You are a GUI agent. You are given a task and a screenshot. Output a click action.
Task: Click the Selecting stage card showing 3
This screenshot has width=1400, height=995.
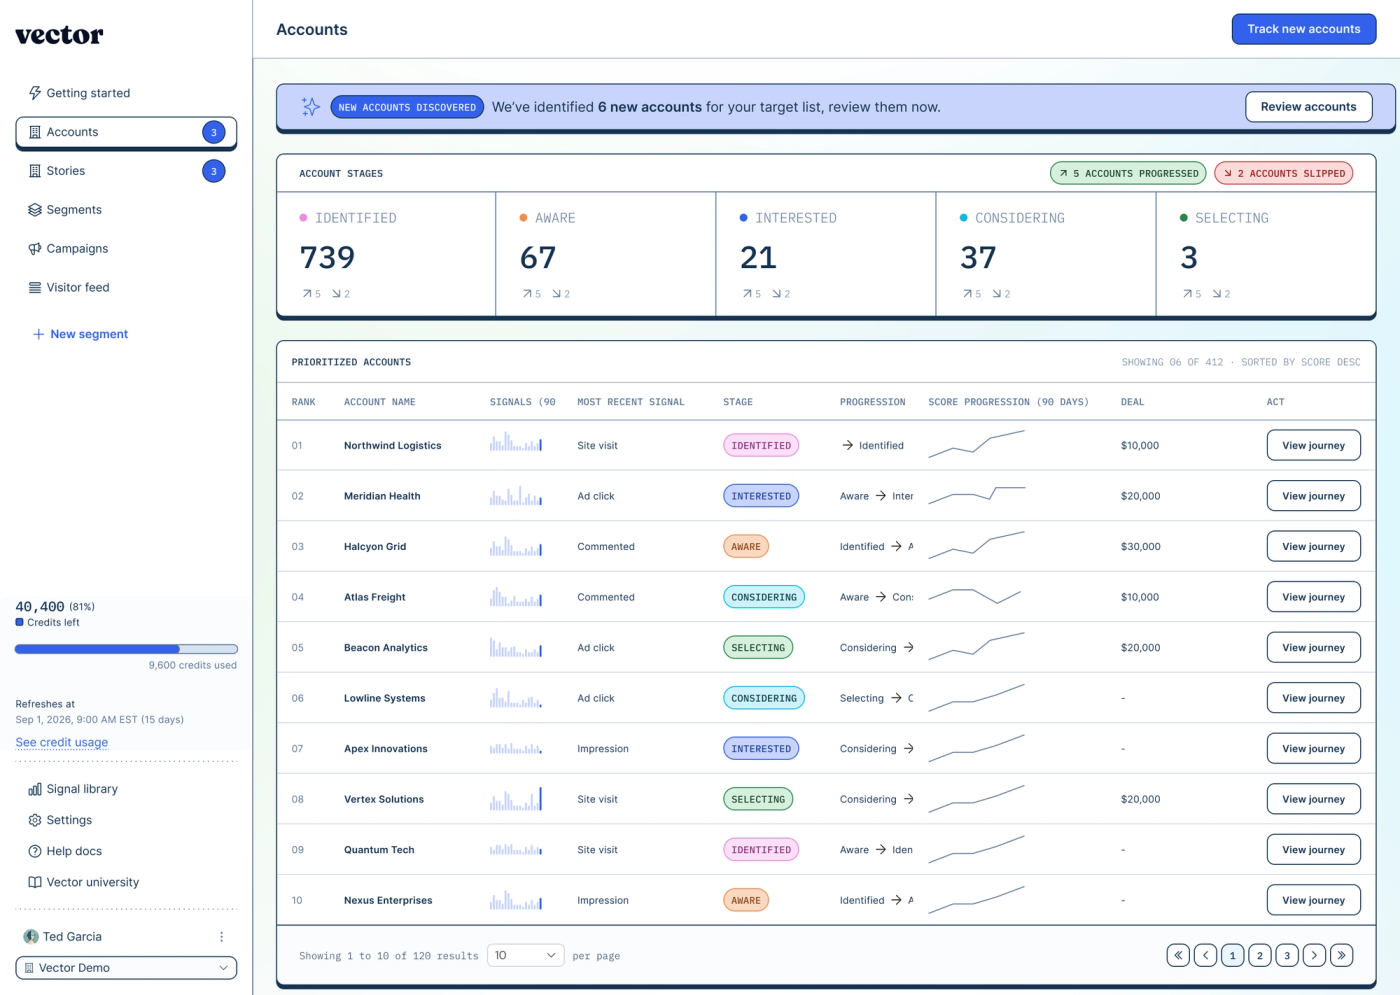[x=1266, y=254]
